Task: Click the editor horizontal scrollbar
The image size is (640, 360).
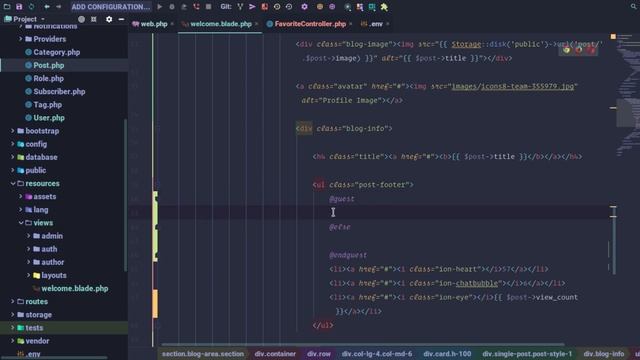Action: 362,344
